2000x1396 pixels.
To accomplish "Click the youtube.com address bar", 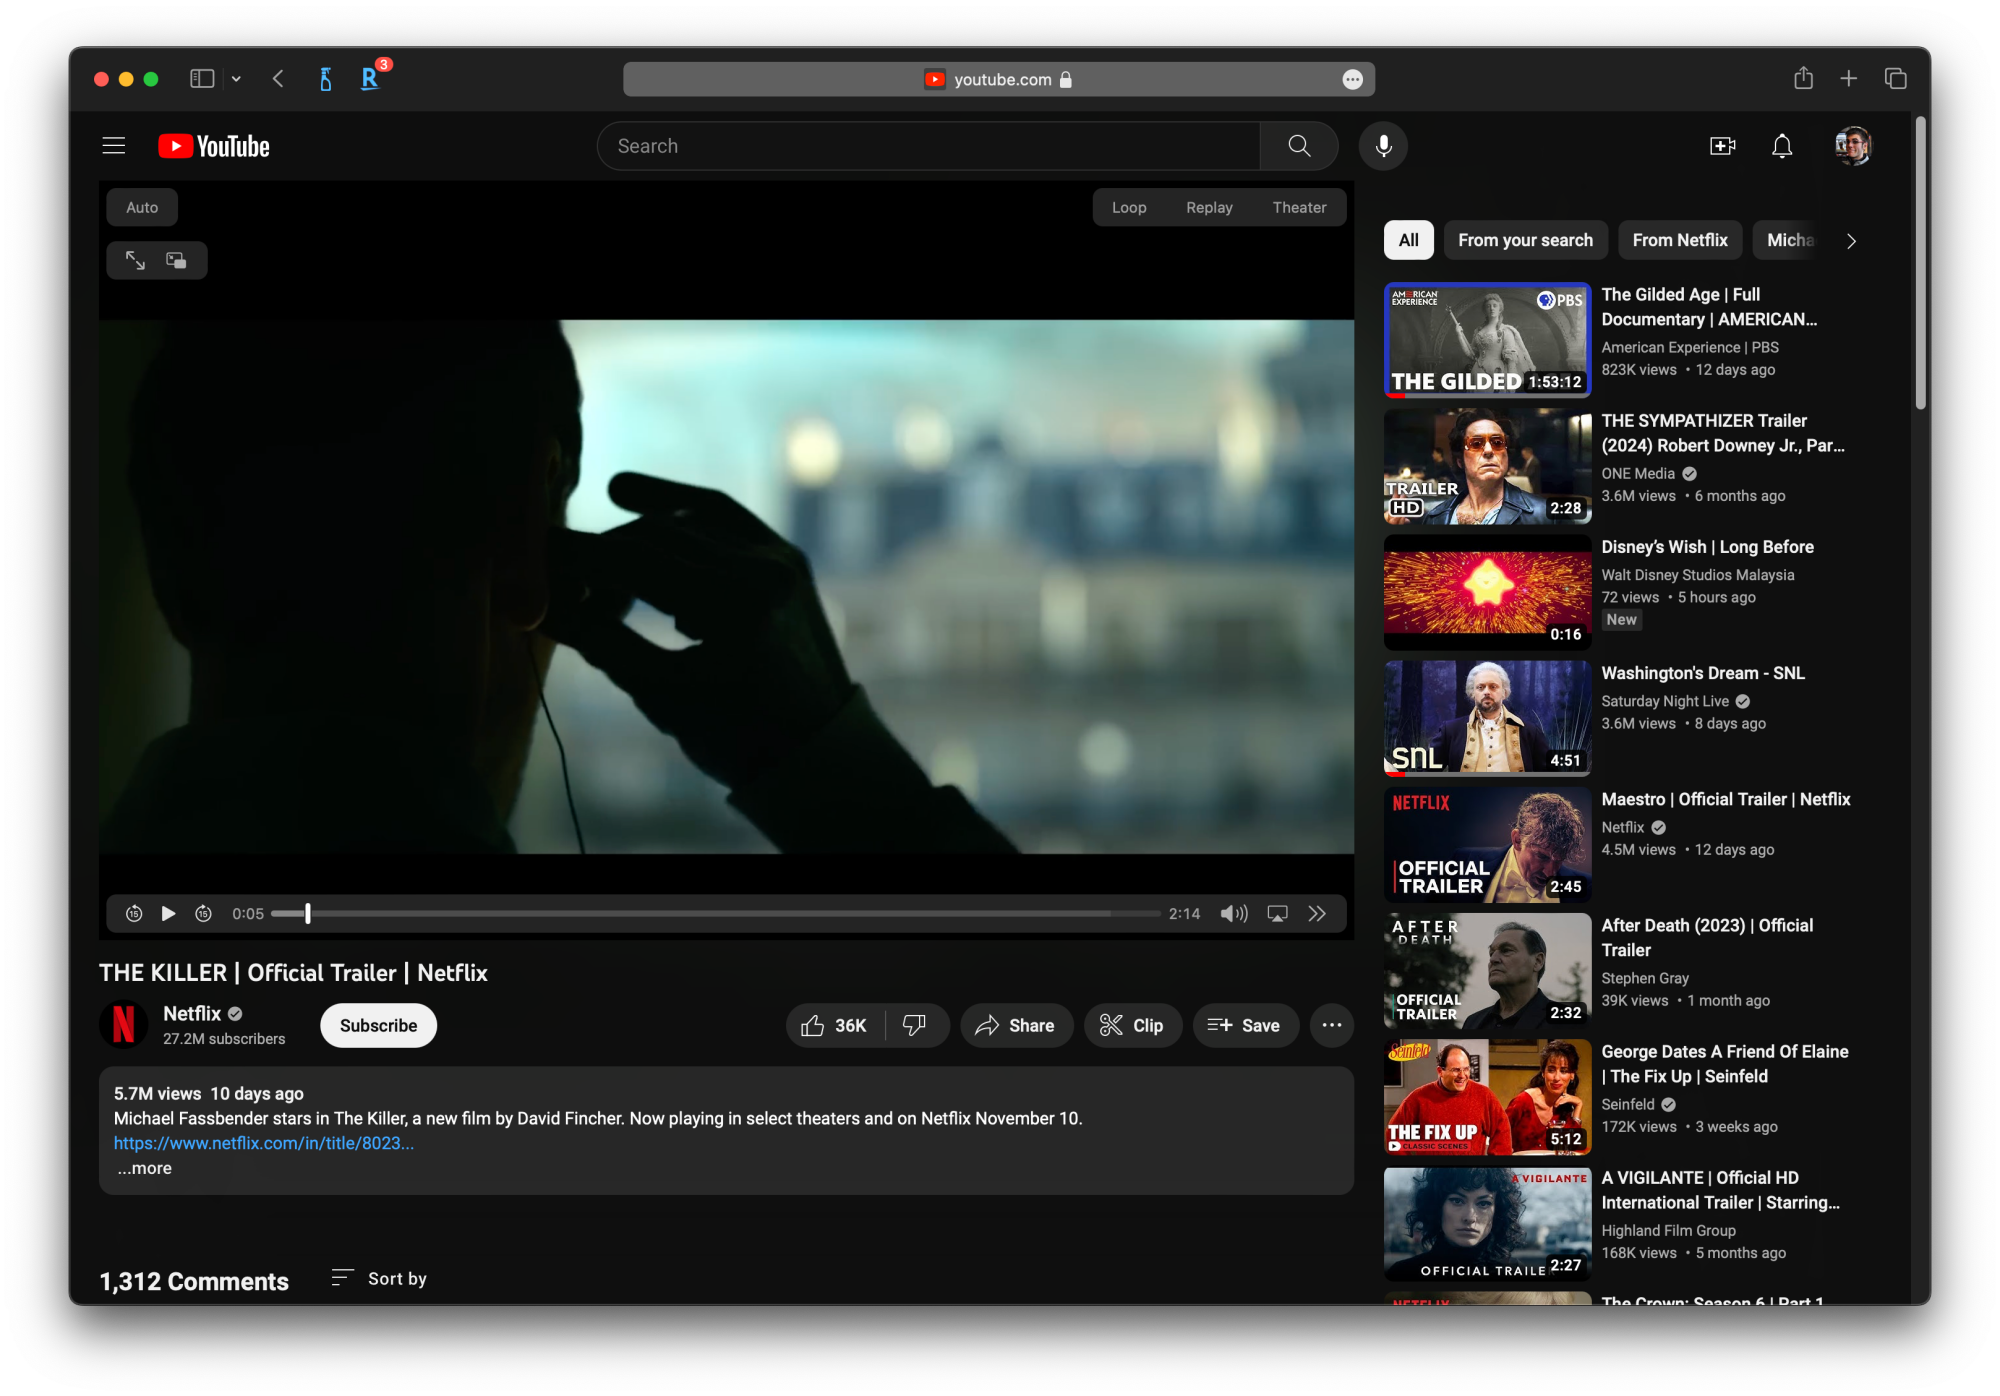I will tap(998, 79).
